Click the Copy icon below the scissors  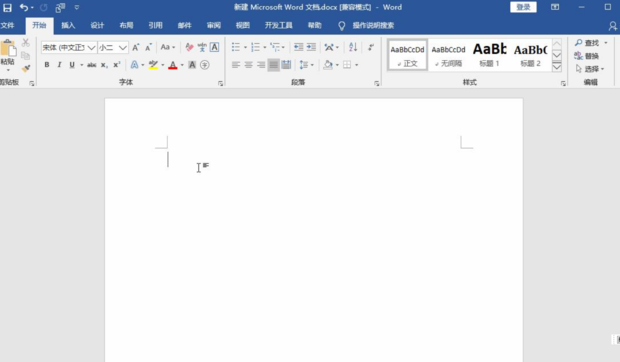[26, 55]
